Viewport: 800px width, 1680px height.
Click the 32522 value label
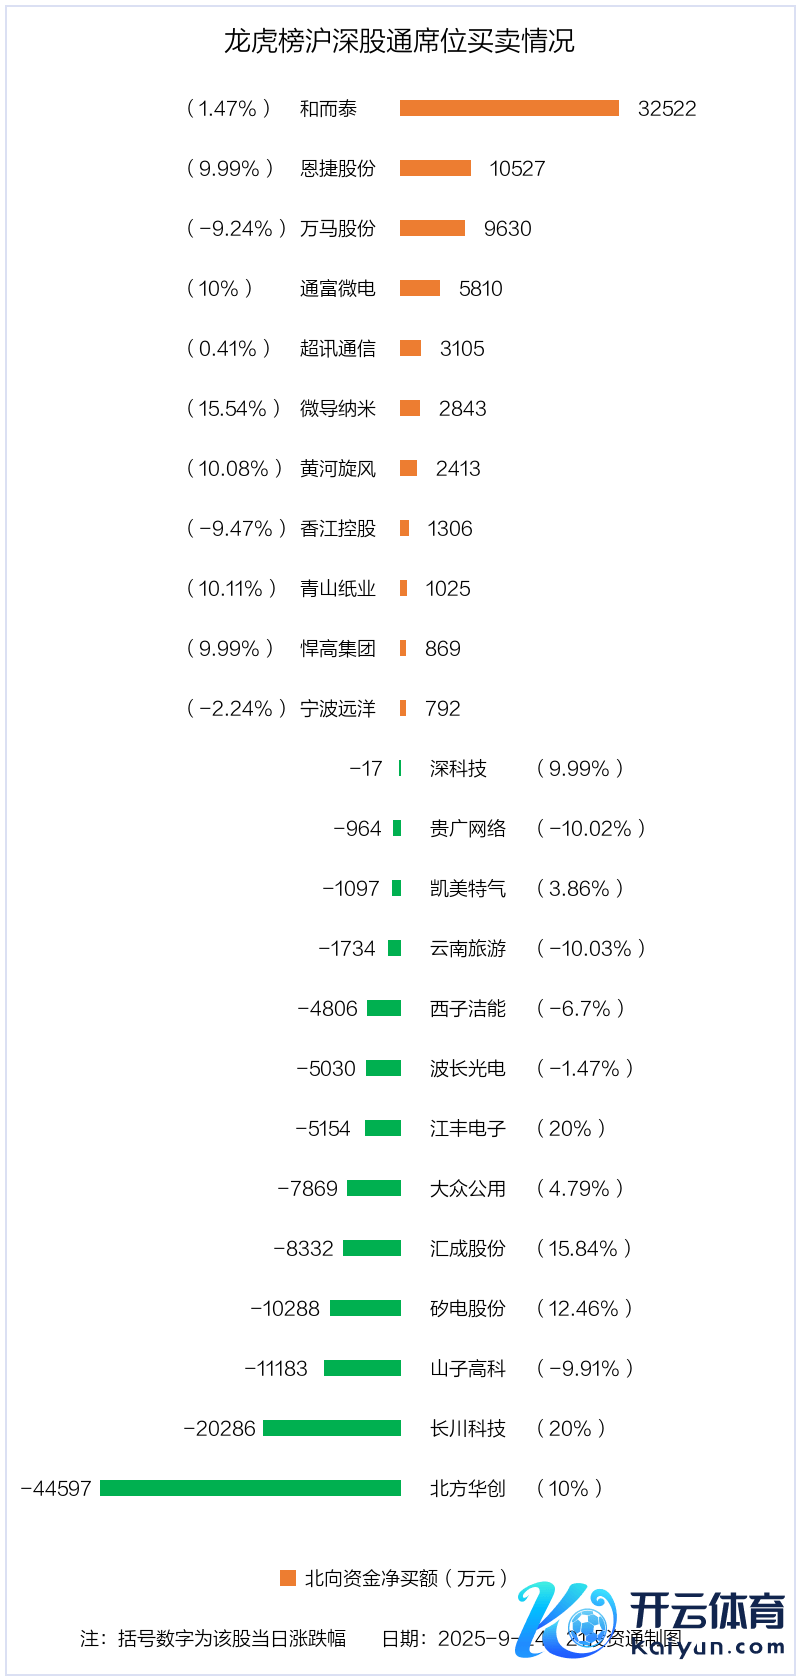tap(667, 108)
